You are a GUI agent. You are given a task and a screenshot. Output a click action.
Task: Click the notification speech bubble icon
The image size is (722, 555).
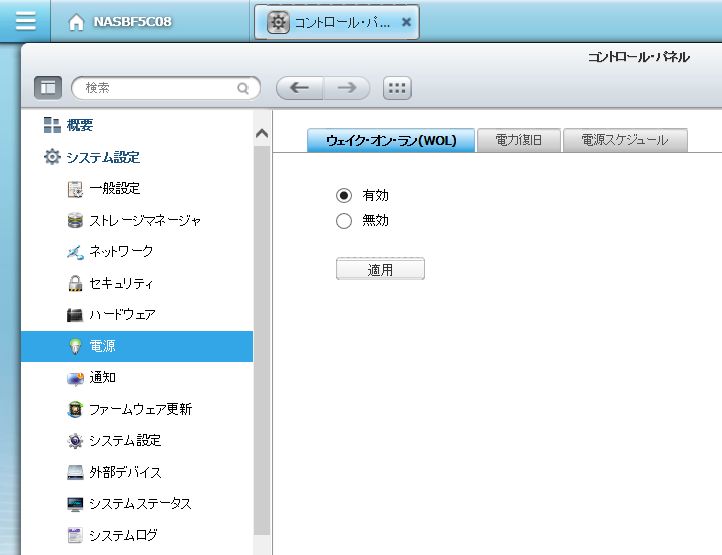76,378
